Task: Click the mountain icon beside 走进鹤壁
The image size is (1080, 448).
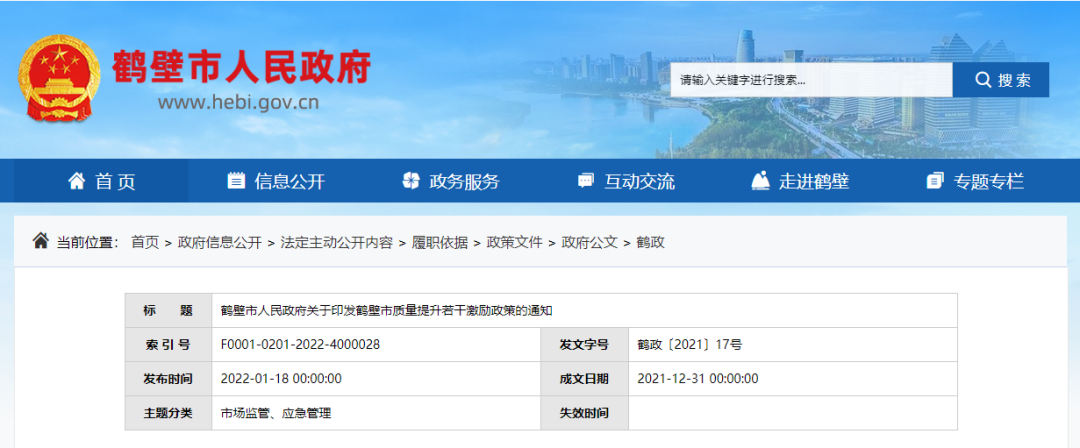Action: coord(760,181)
